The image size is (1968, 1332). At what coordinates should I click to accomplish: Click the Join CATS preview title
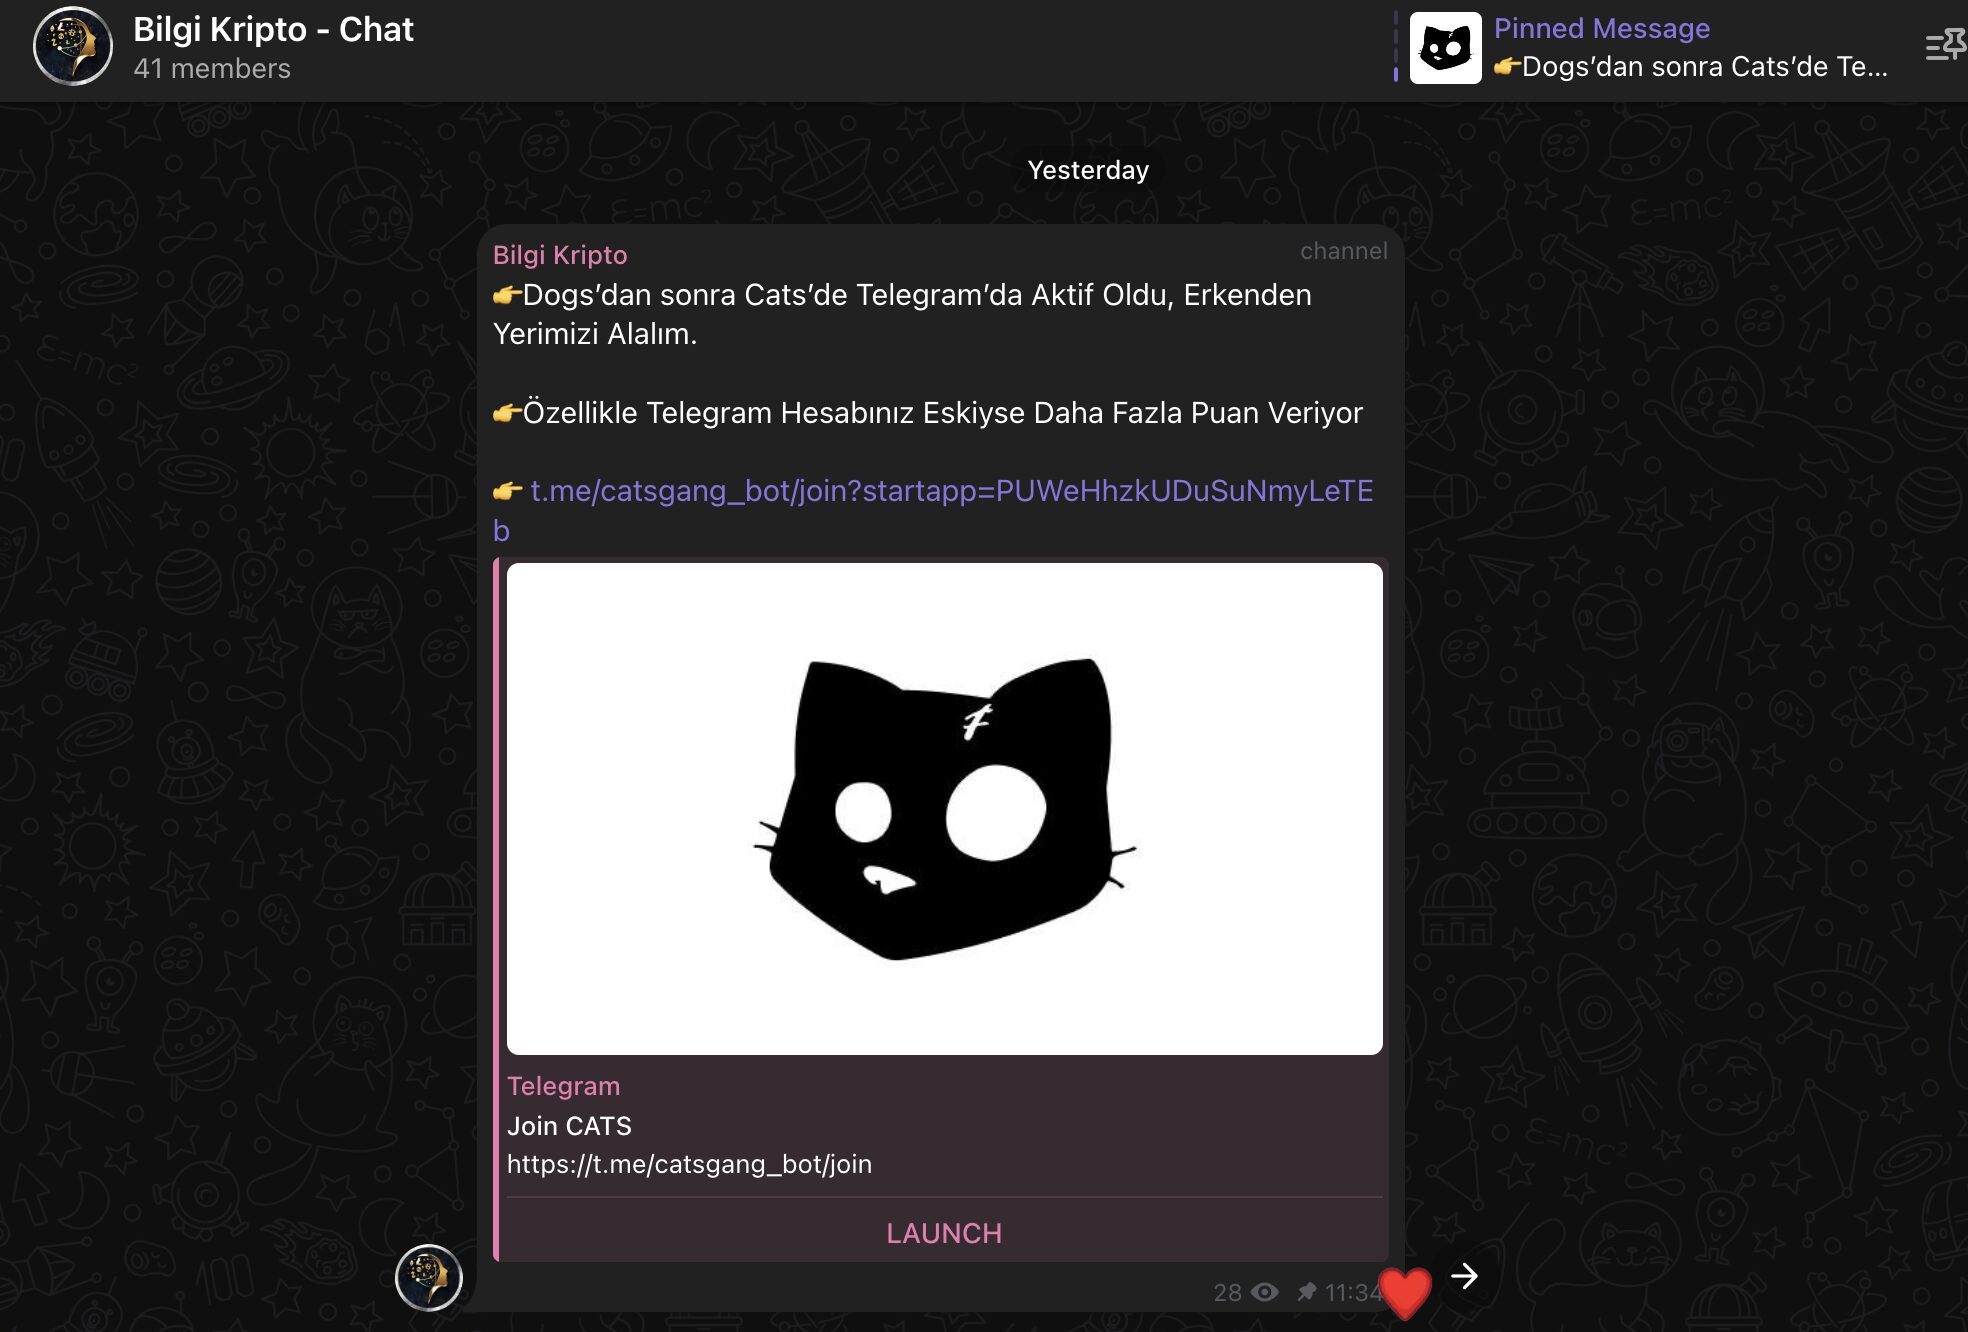(569, 1126)
